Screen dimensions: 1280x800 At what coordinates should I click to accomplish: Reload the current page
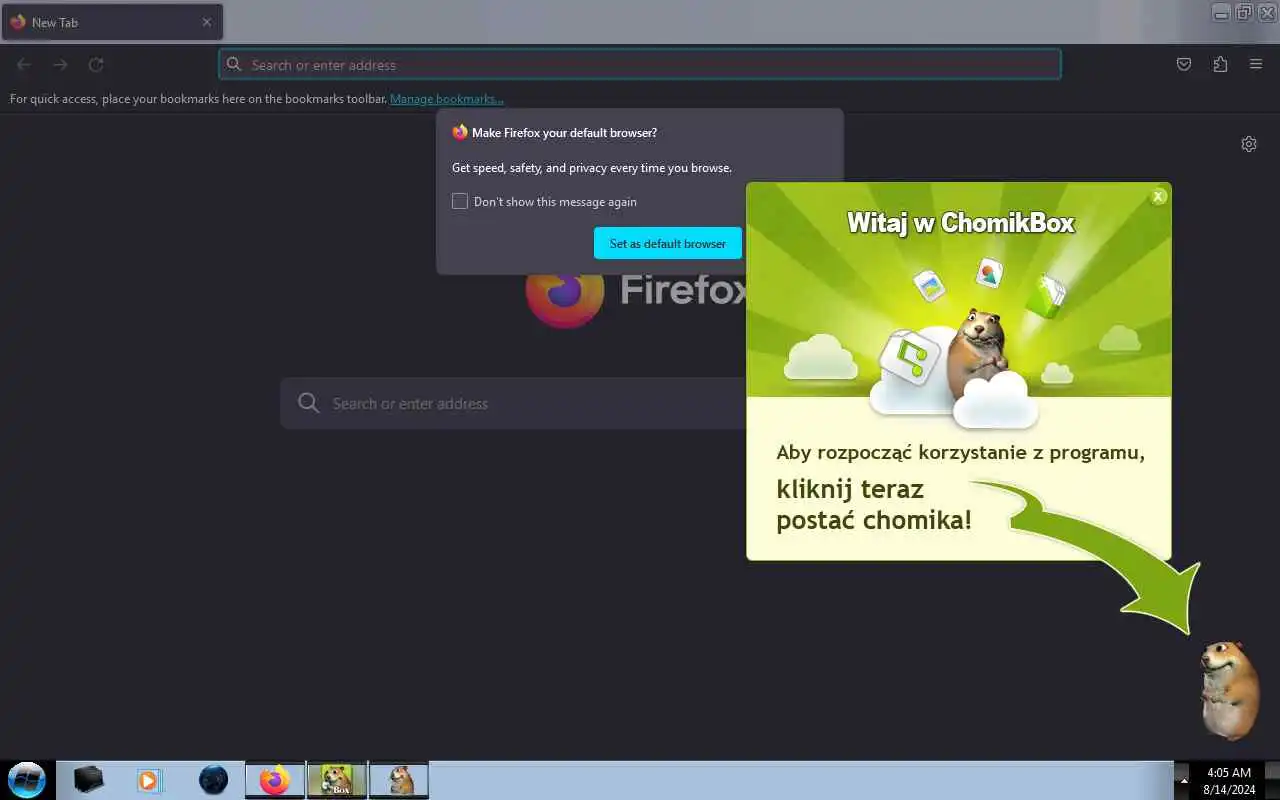(96, 65)
